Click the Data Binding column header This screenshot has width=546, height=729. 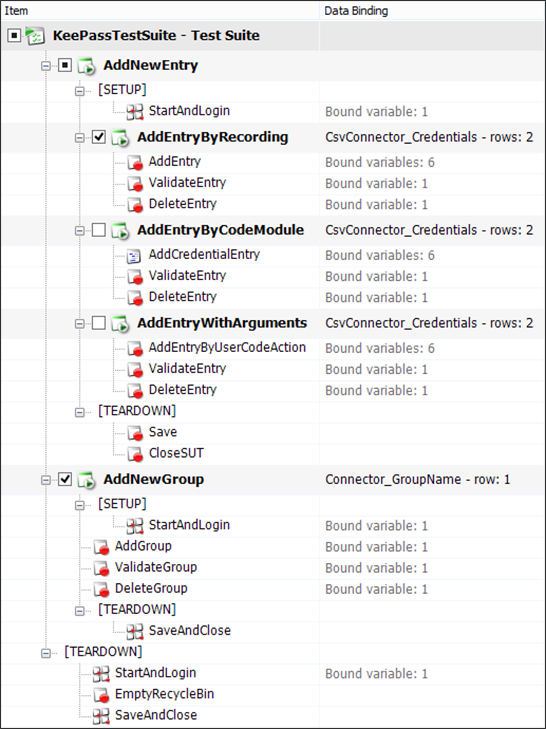433,10
